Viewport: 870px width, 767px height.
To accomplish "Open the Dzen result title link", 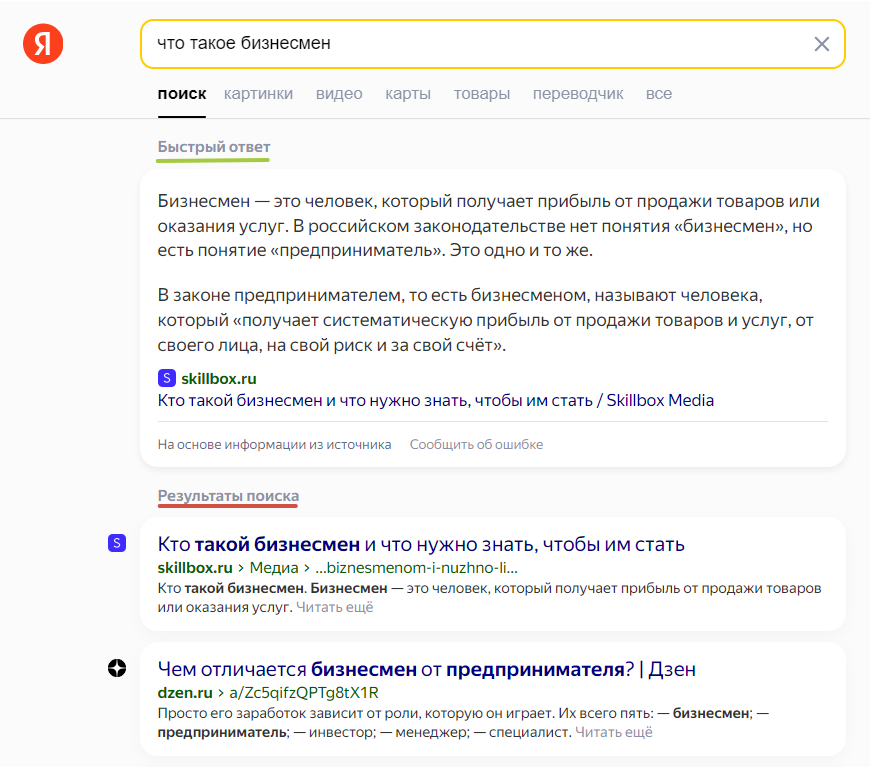I will [427, 669].
